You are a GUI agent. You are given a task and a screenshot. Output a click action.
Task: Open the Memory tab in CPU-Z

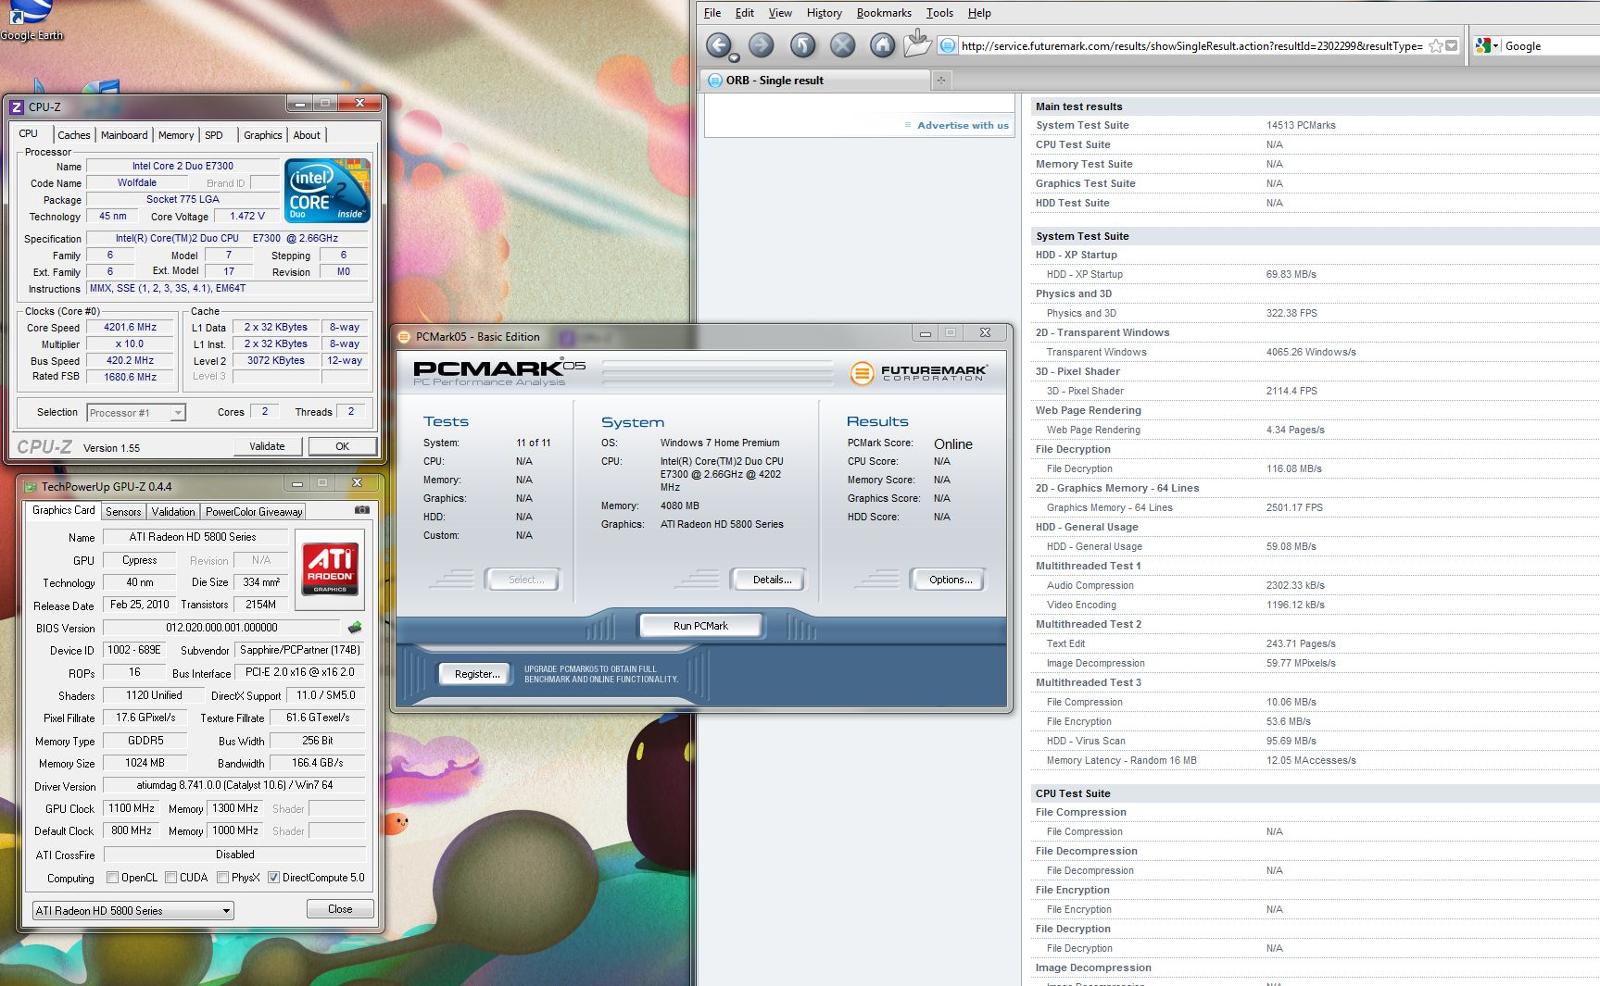point(176,135)
